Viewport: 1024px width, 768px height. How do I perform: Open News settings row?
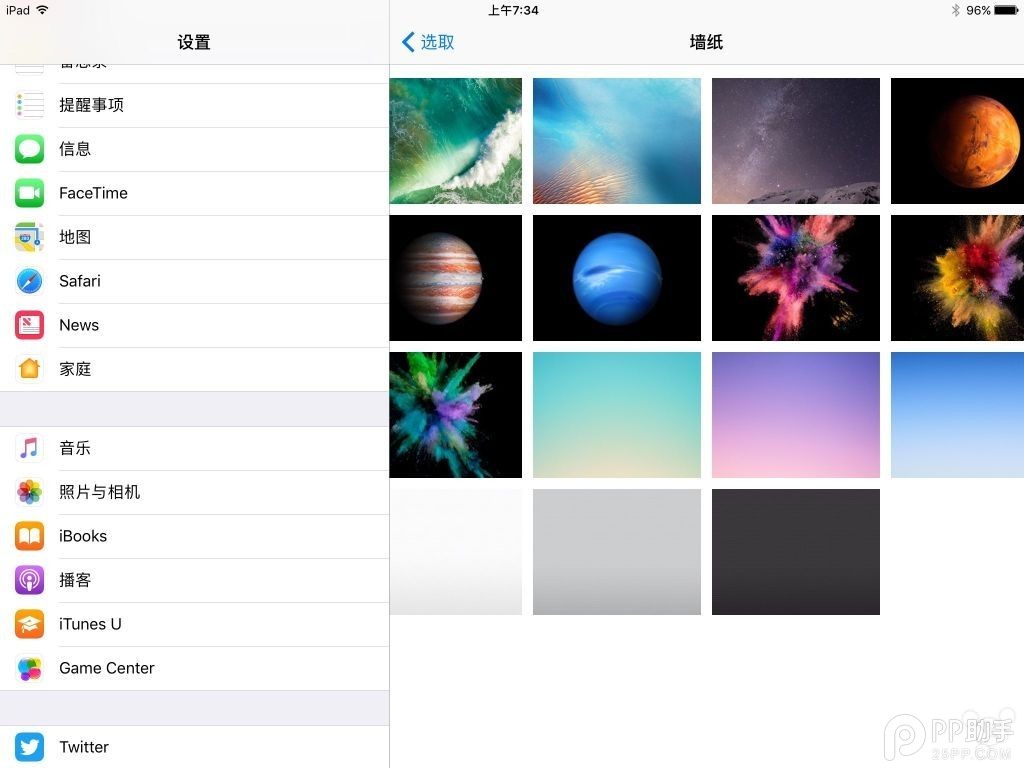coord(195,325)
